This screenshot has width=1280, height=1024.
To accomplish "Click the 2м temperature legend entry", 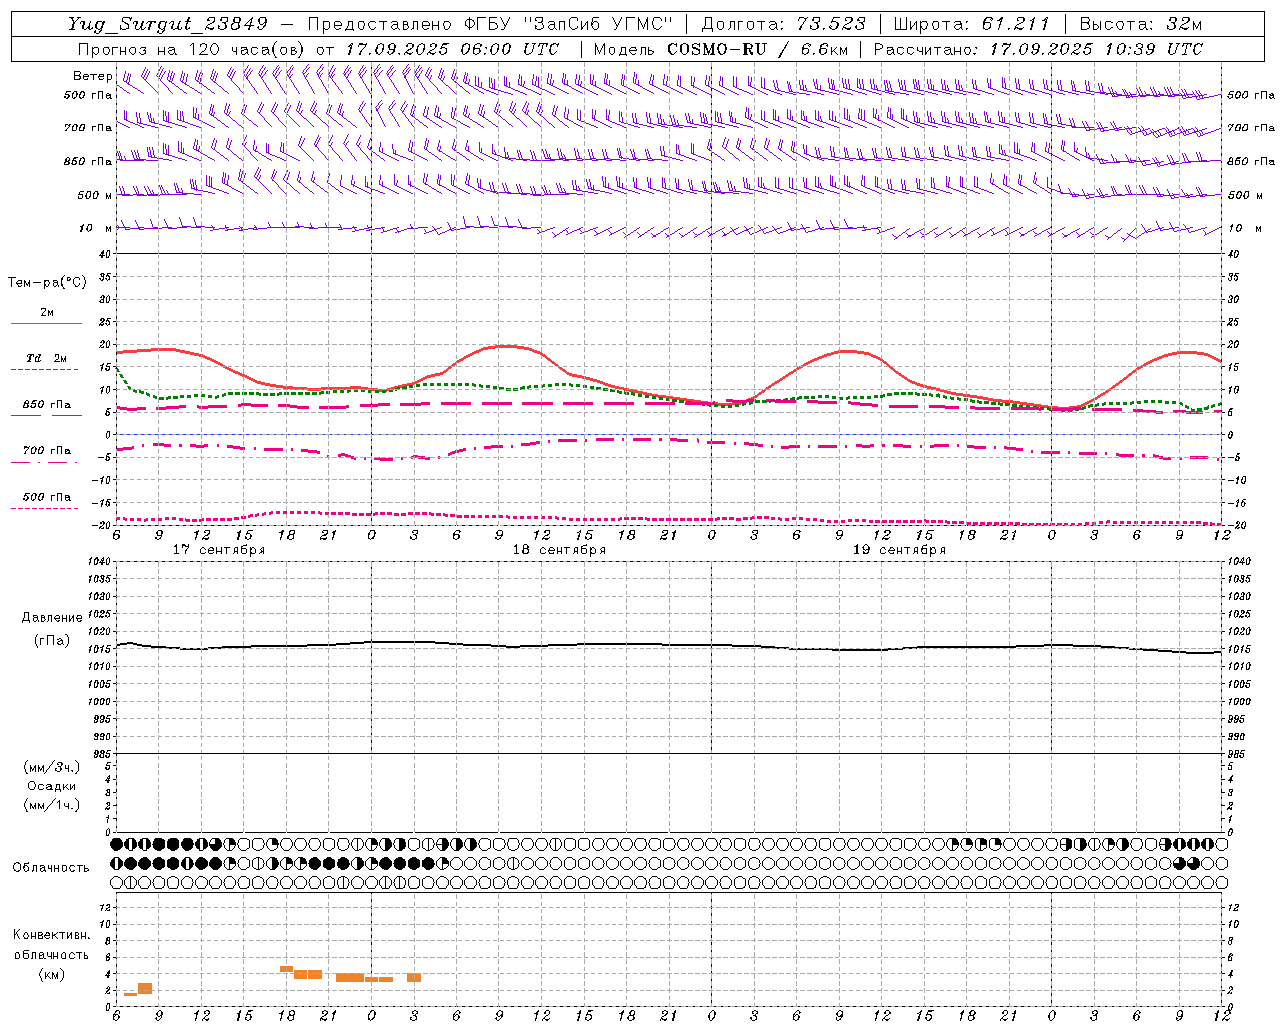I will (x=47, y=312).
